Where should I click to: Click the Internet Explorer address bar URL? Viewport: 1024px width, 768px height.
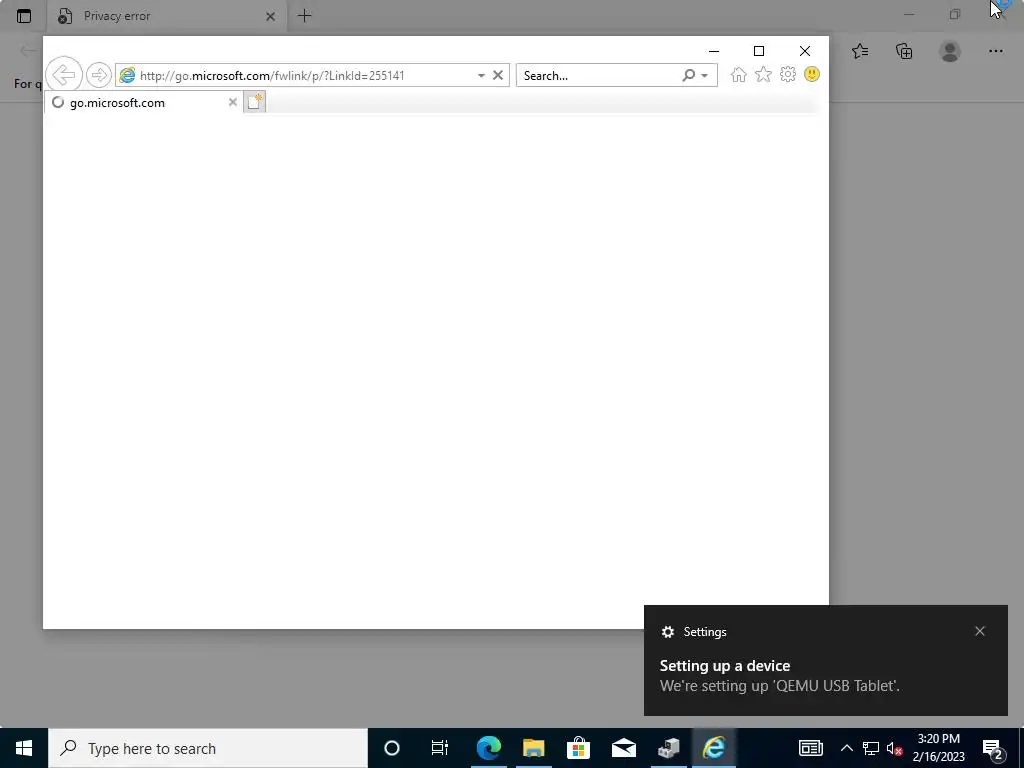[272, 76]
